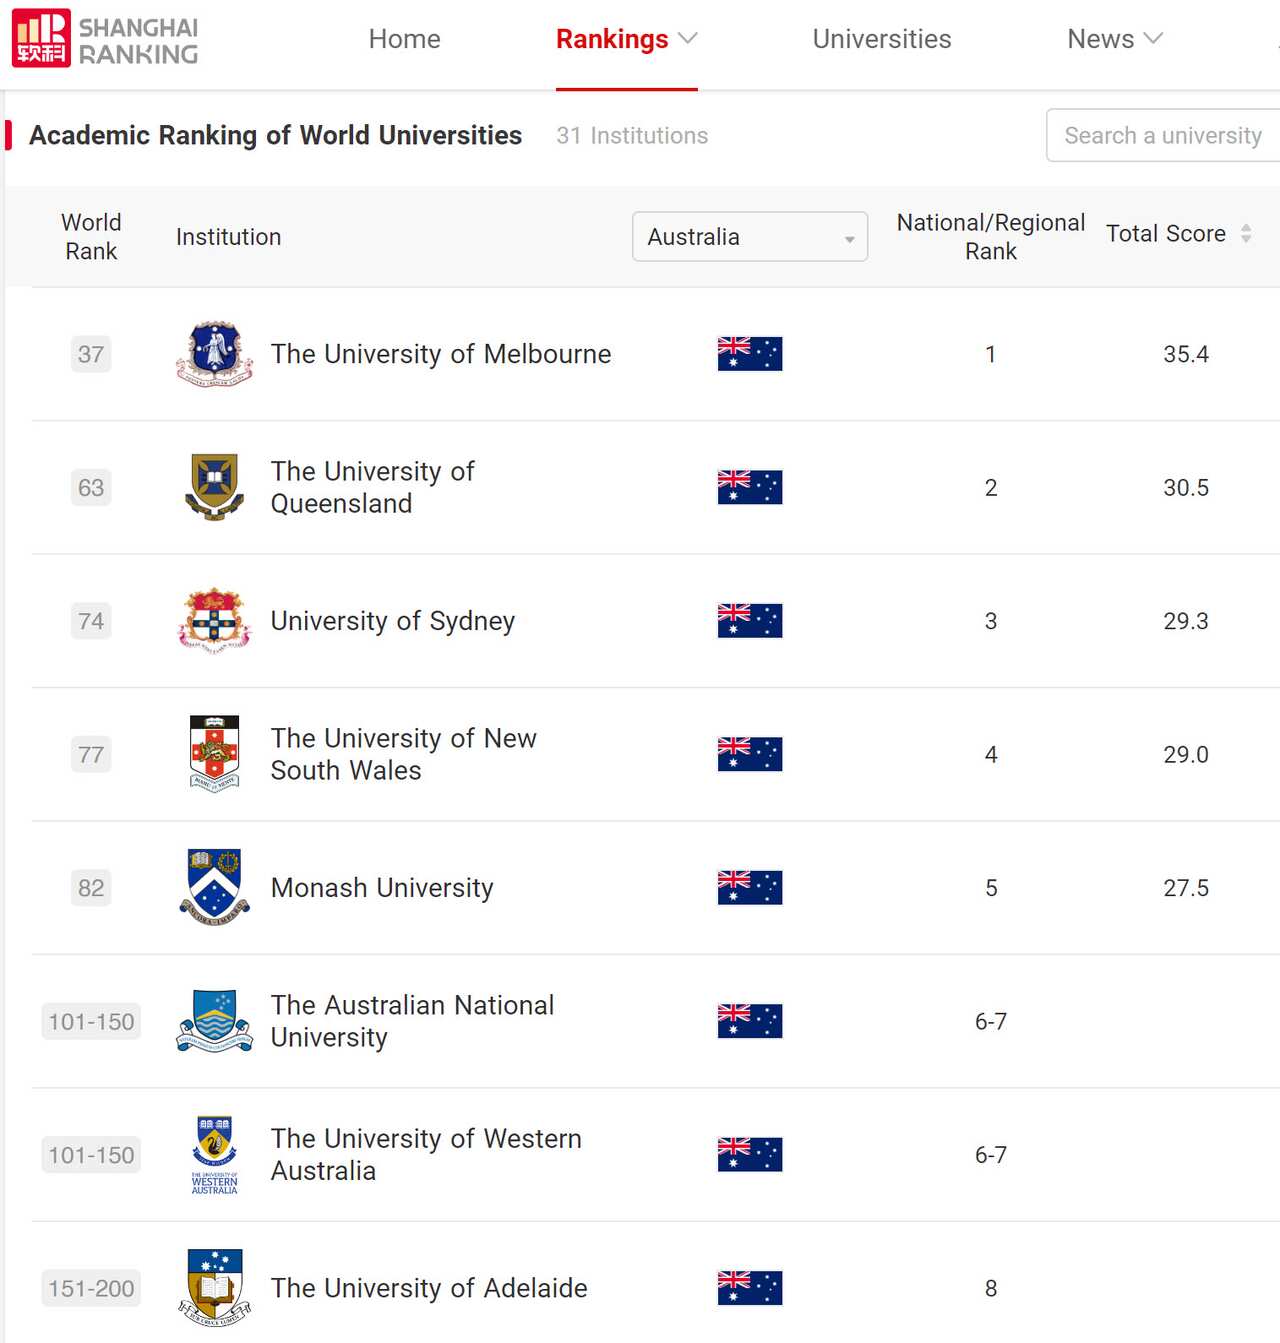Viewport: 1280px width, 1343px height.
Task: Open The University of Adelaide link
Action: (x=429, y=1288)
